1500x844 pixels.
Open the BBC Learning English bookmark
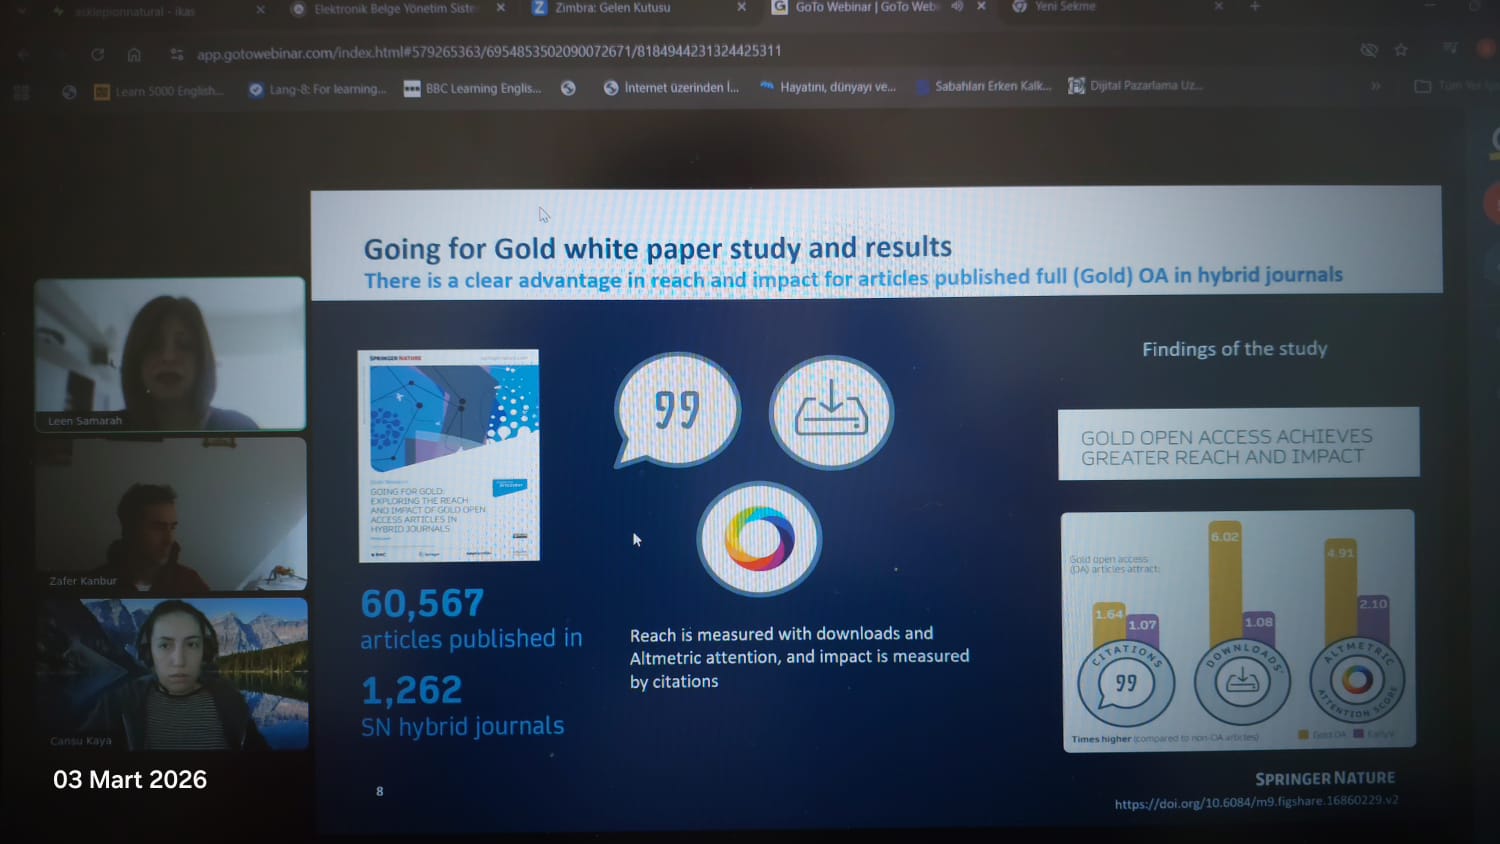pyautogui.click(x=472, y=88)
